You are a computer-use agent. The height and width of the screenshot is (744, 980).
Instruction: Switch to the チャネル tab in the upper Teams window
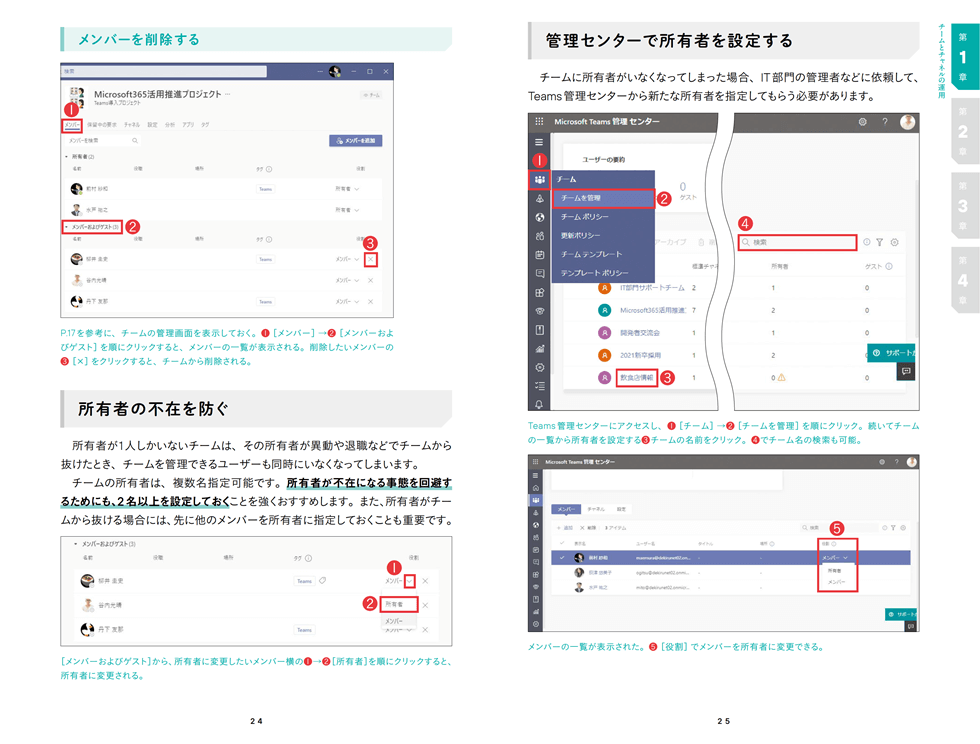pyautogui.click(x=131, y=124)
